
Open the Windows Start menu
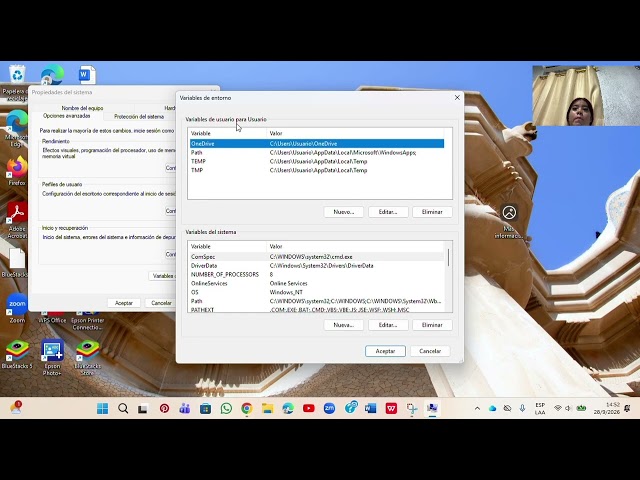point(102,408)
